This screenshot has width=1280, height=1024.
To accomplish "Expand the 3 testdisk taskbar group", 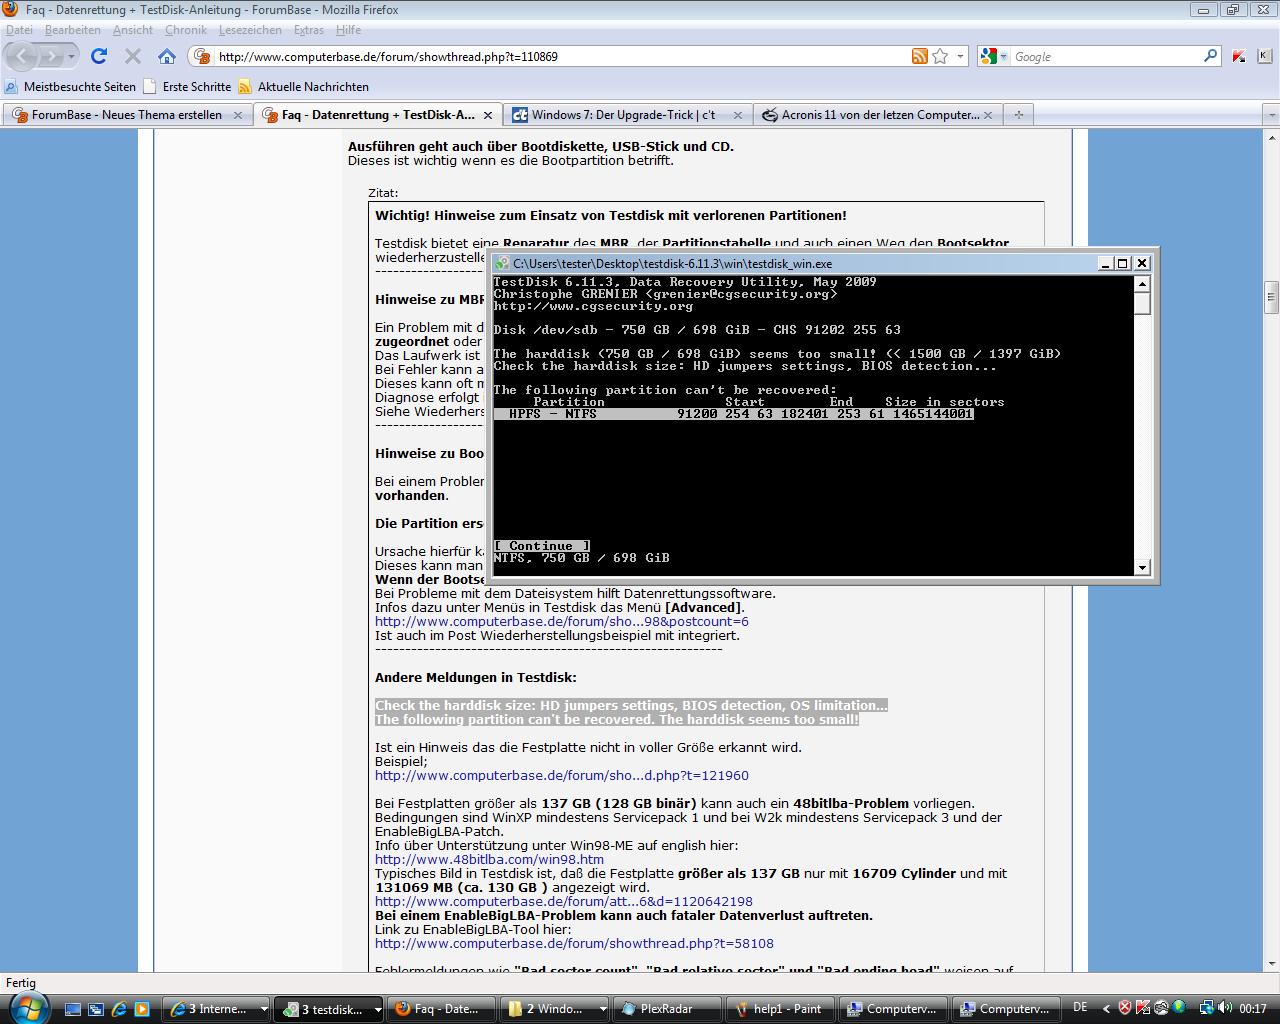I will [x=377, y=1009].
